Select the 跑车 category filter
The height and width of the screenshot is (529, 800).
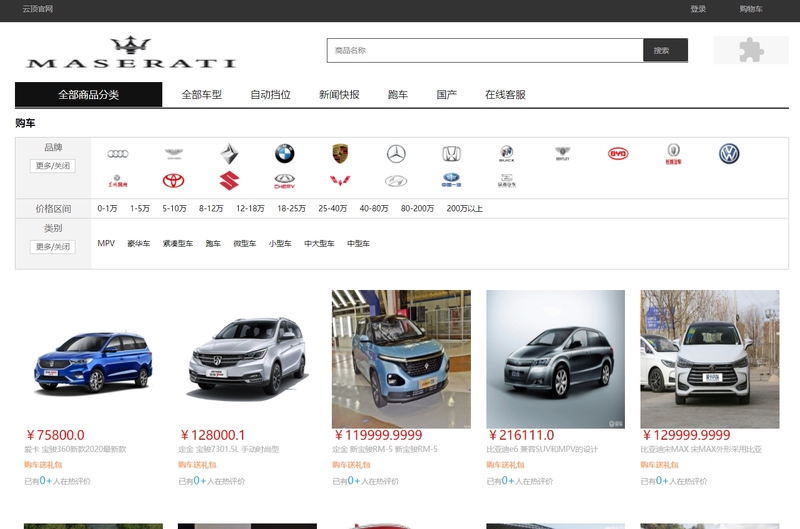(213, 243)
